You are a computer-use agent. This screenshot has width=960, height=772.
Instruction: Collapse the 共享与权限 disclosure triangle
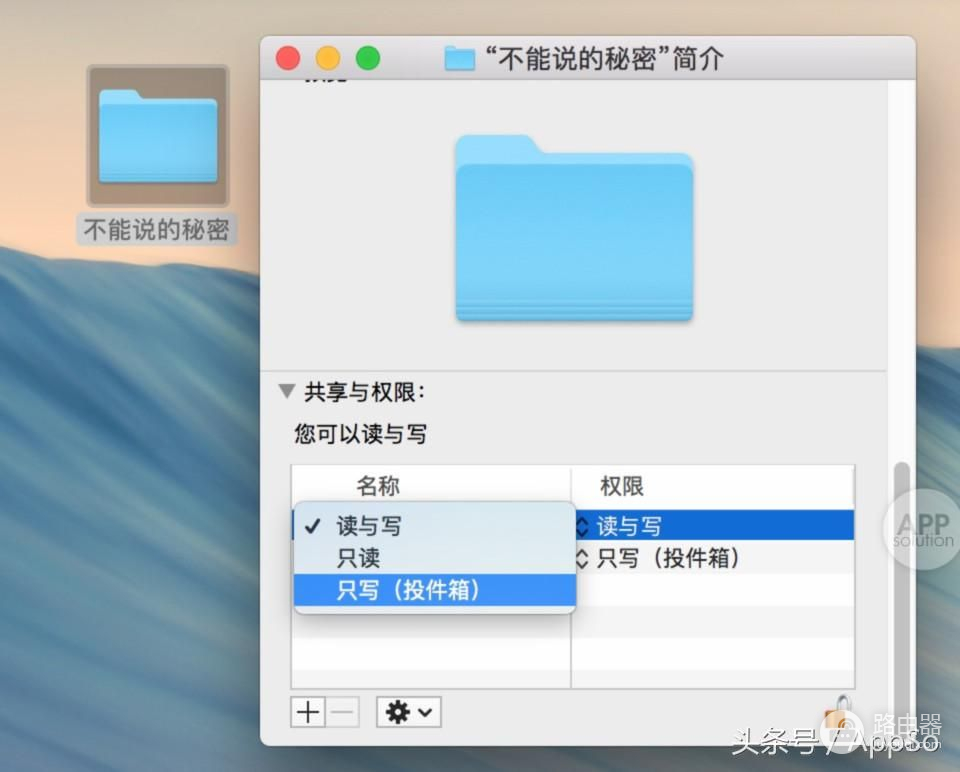coord(287,391)
